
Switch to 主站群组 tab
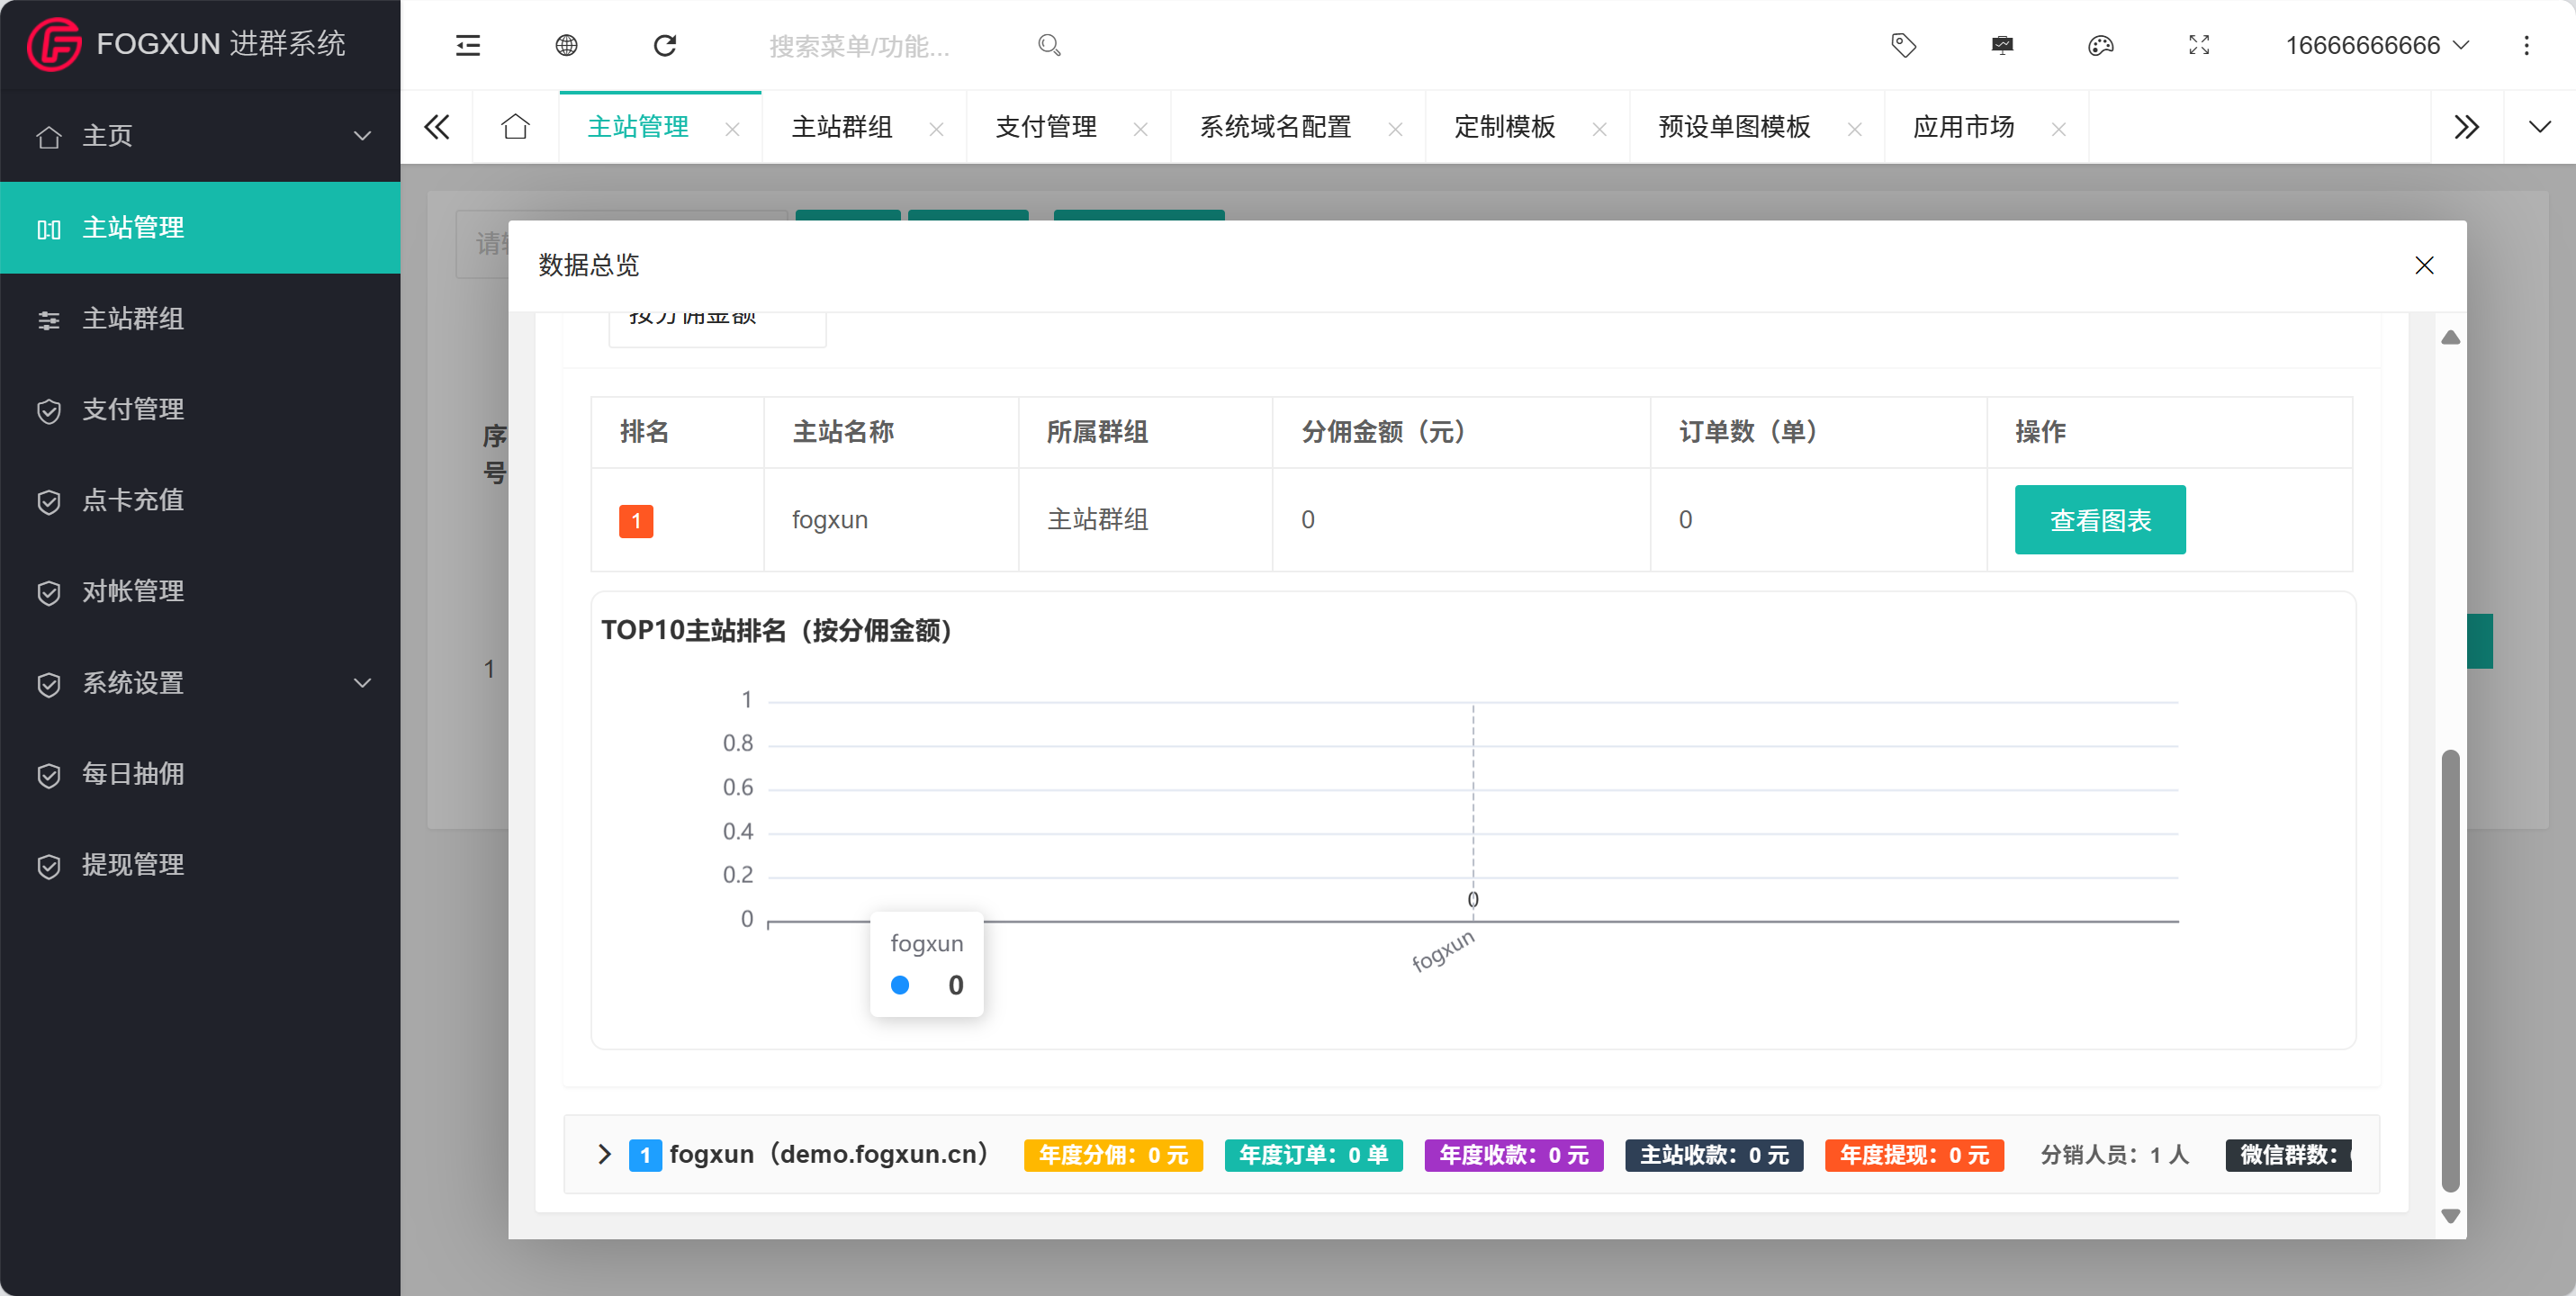(842, 127)
